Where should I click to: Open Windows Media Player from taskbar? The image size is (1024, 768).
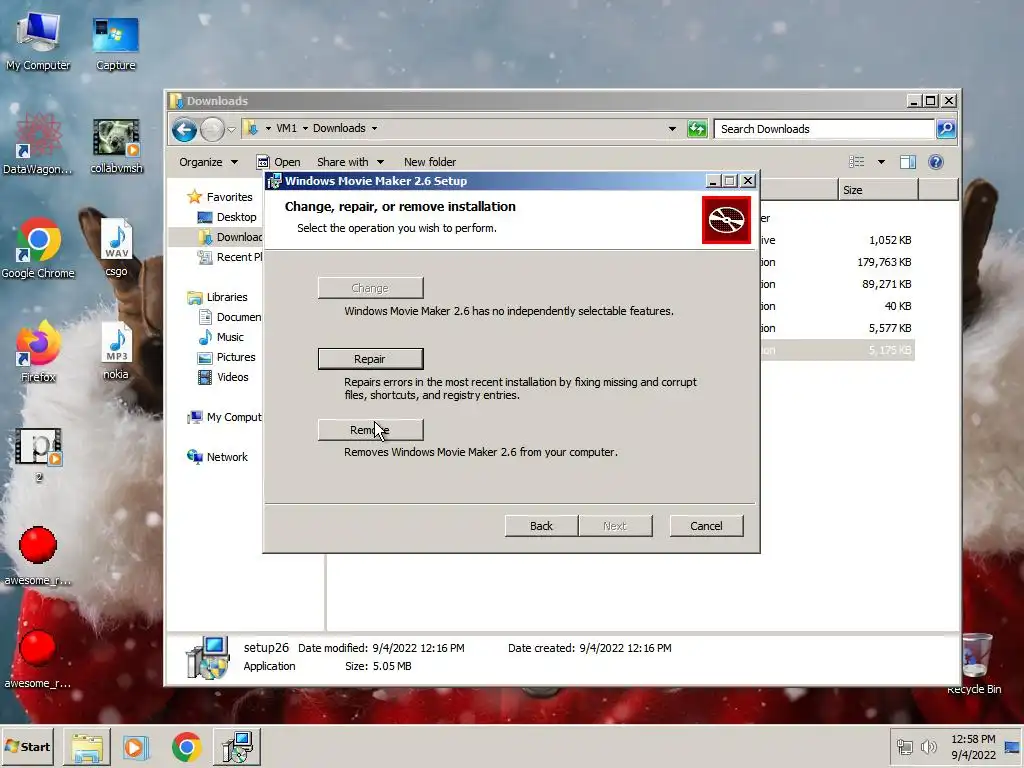pos(136,747)
